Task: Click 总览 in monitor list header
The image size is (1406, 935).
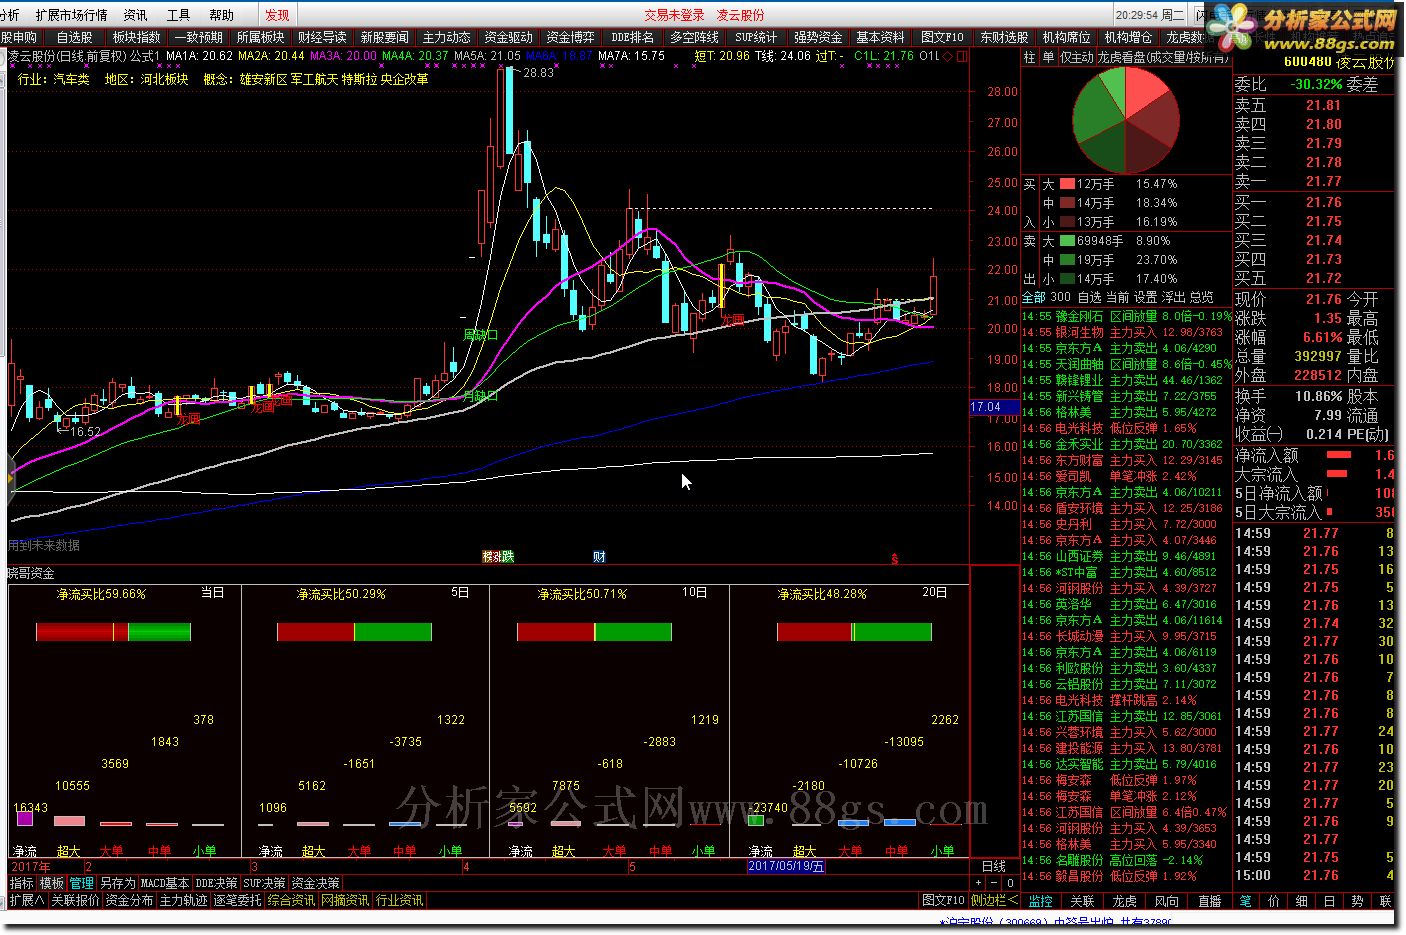Action: (x=1201, y=297)
